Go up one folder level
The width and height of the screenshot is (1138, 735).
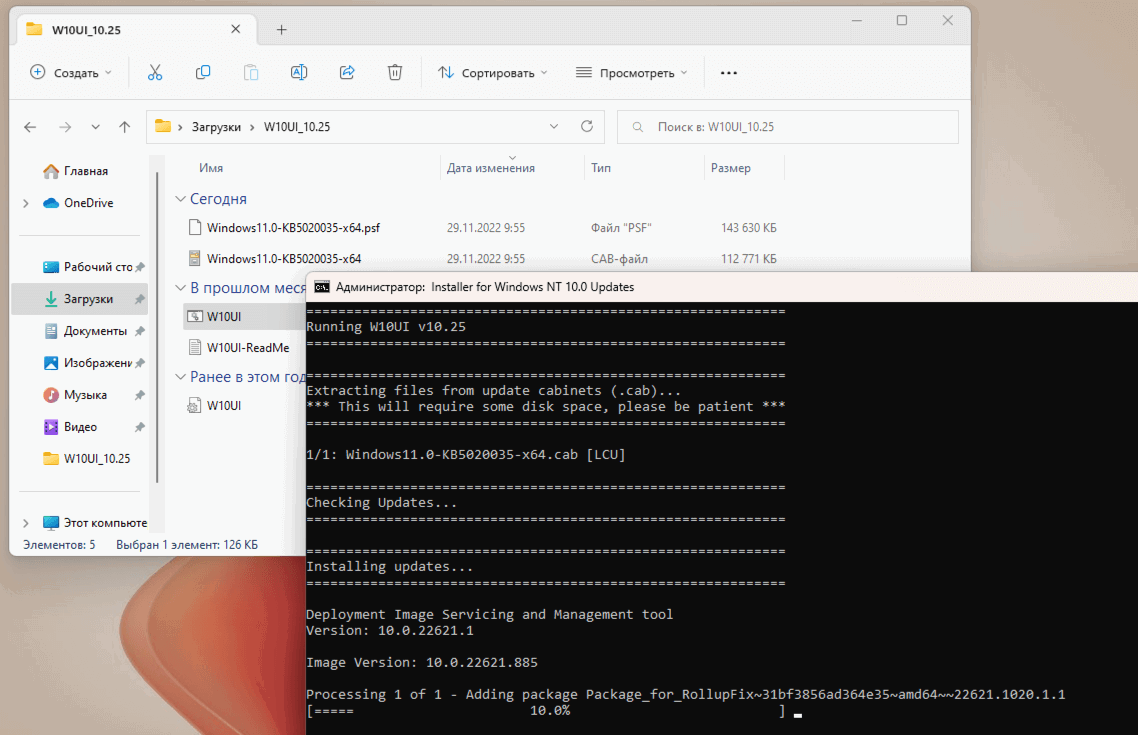tap(125, 127)
